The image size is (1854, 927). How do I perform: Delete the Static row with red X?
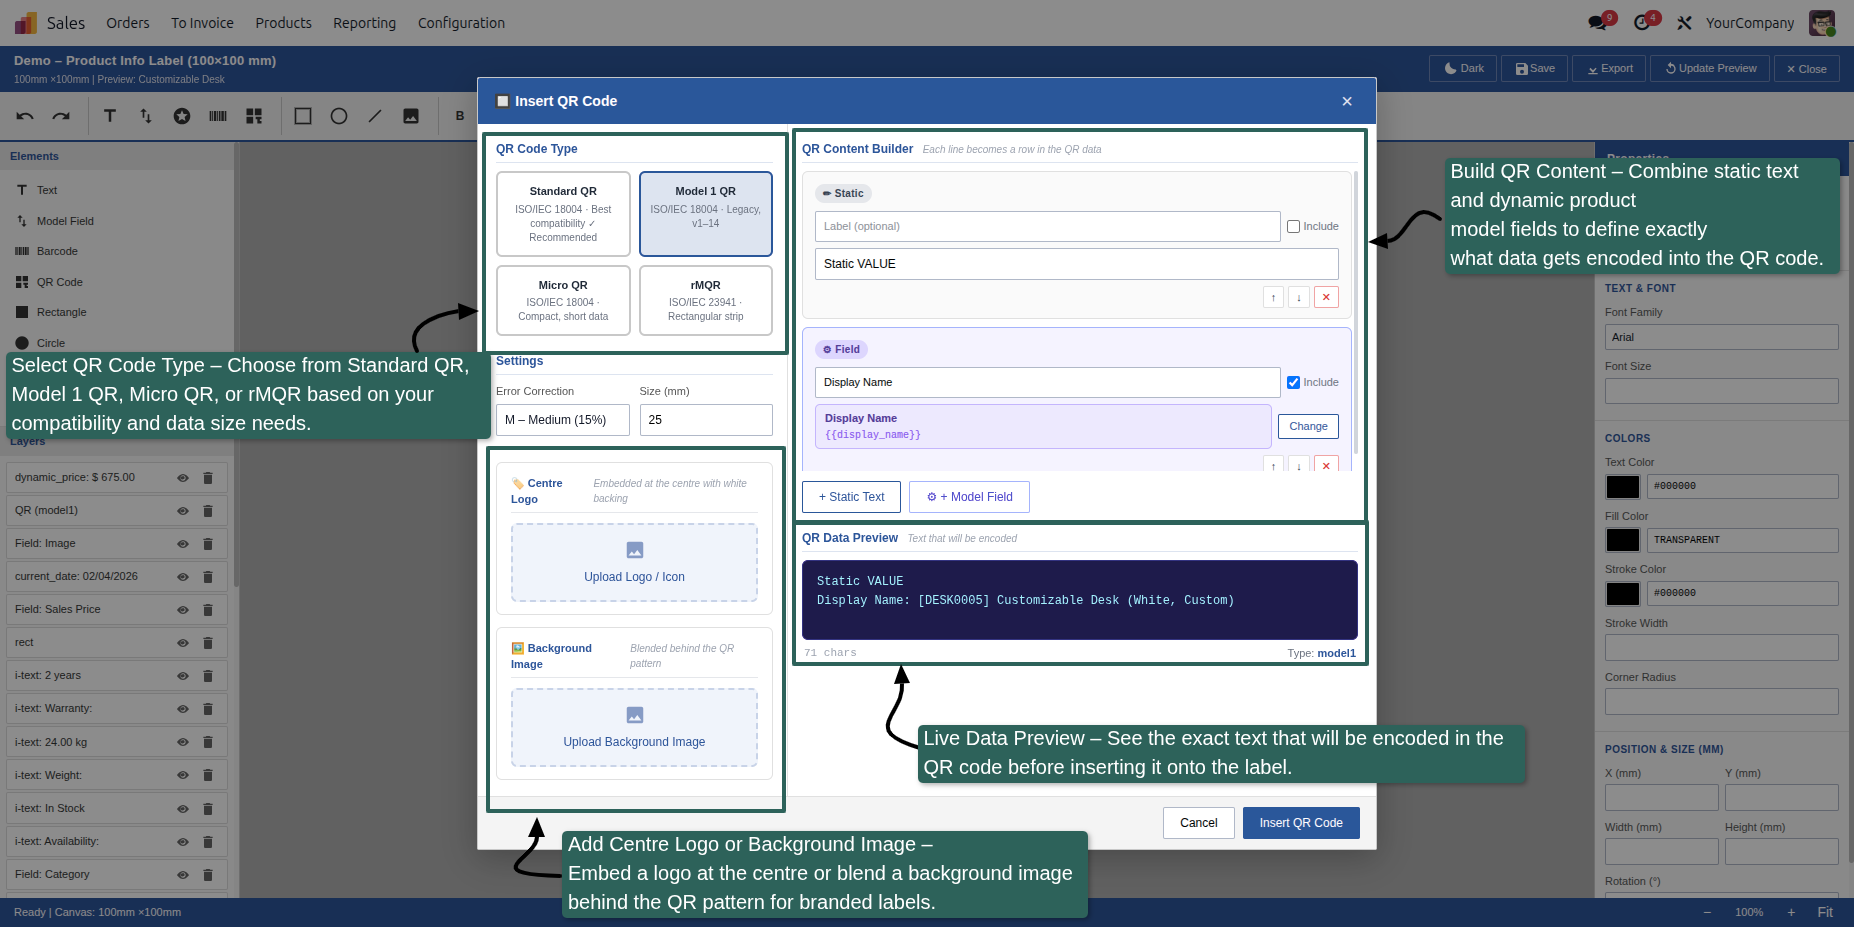click(x=1326, y=297)
